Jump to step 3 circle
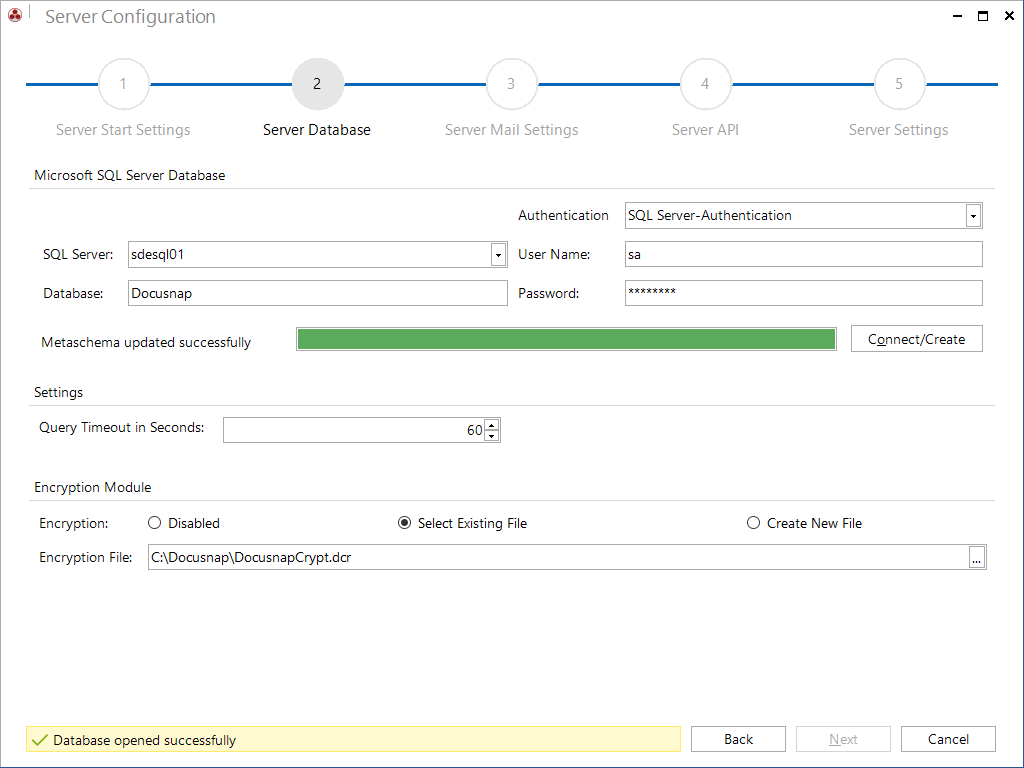Viewport: 1024px width, 768px height. (x=511, y=84)
